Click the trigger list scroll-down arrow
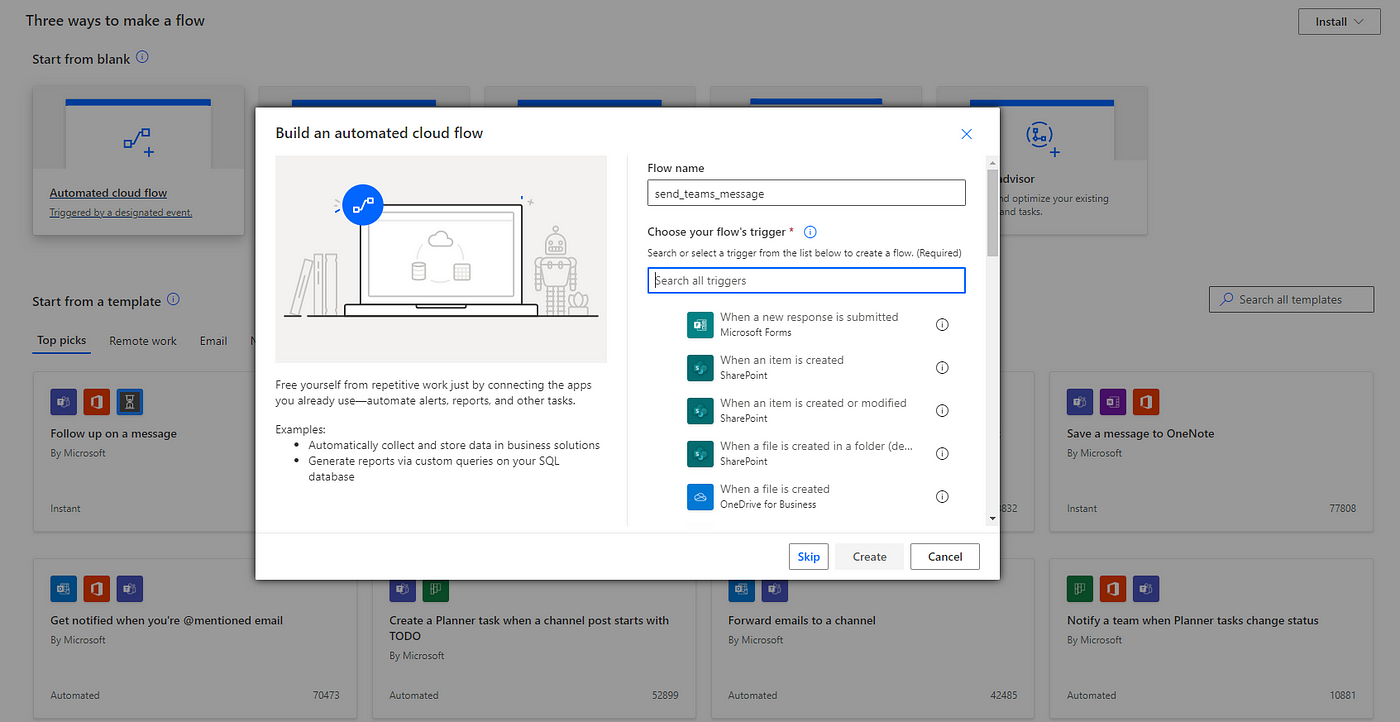The height and width of the screenshot is (722, 1400). (992, 518)
